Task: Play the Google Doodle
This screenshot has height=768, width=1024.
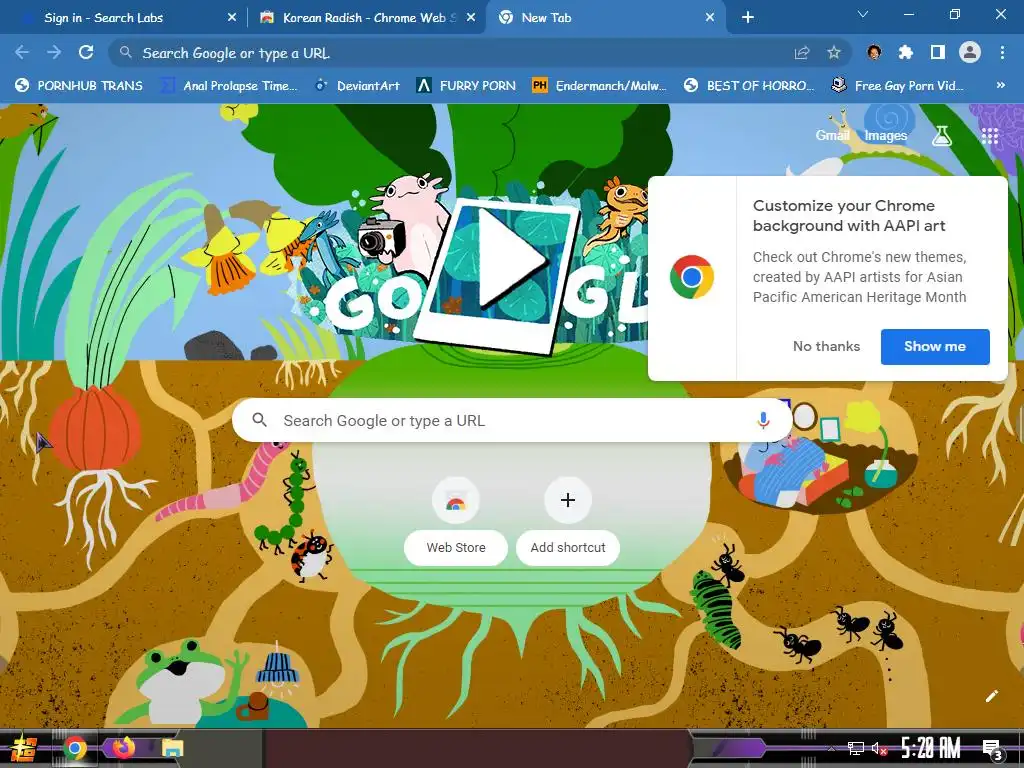Action: [511, 259]
